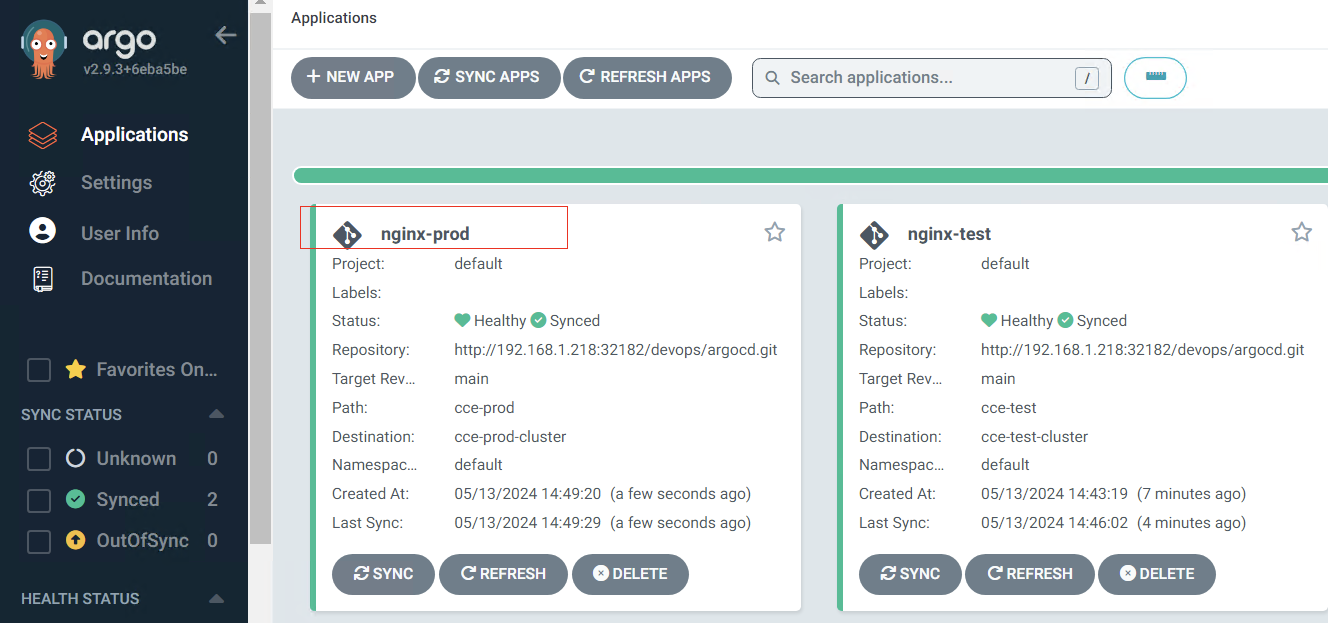Open Settings from the sidebar
1328x623 pixels.
click(116, 183)
